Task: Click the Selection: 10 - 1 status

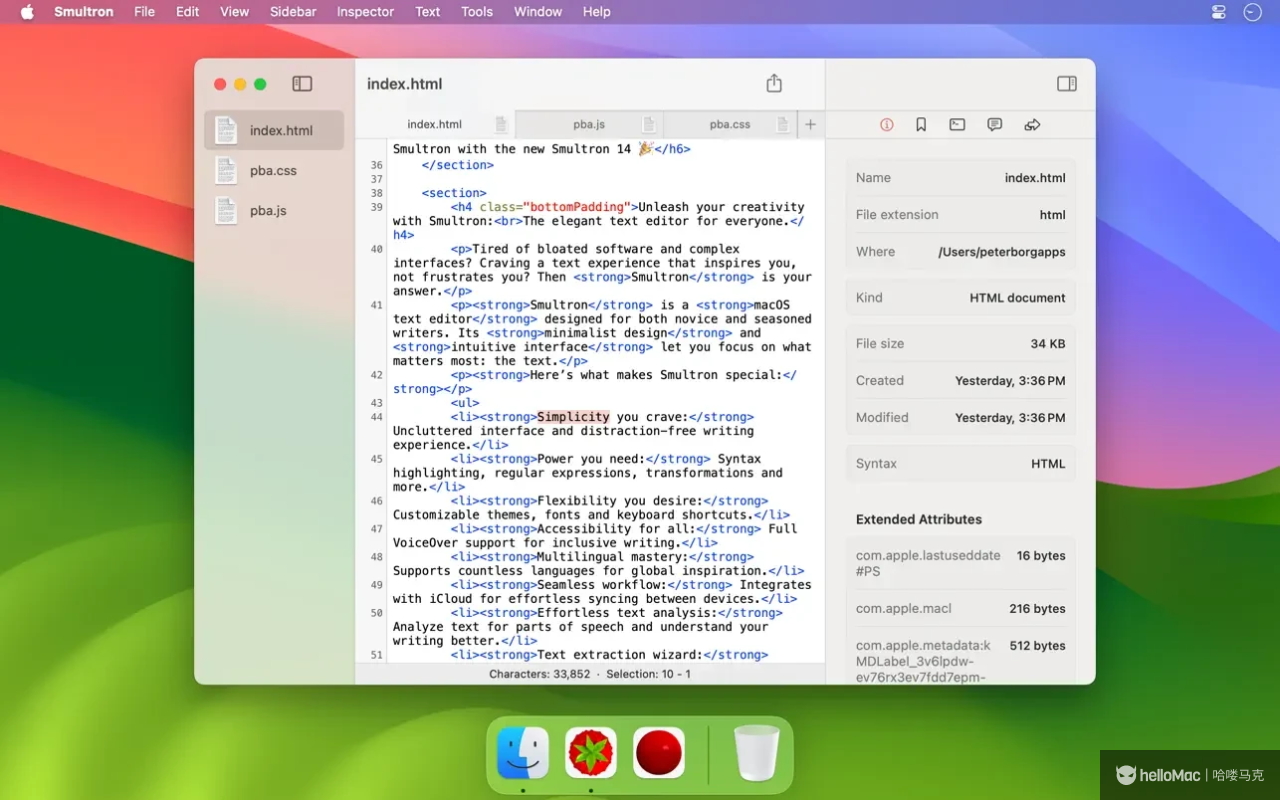Action: point(648,674)
